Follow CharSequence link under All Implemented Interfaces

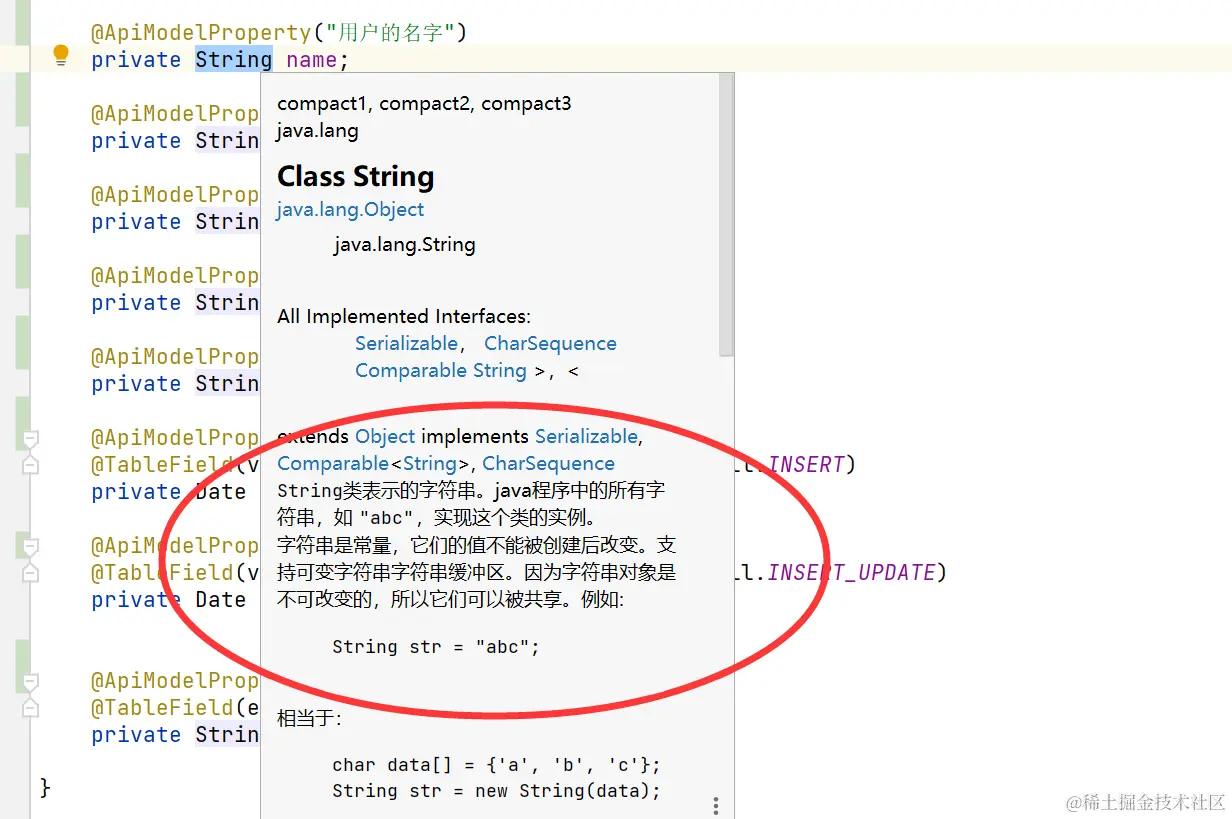(550, 343)
